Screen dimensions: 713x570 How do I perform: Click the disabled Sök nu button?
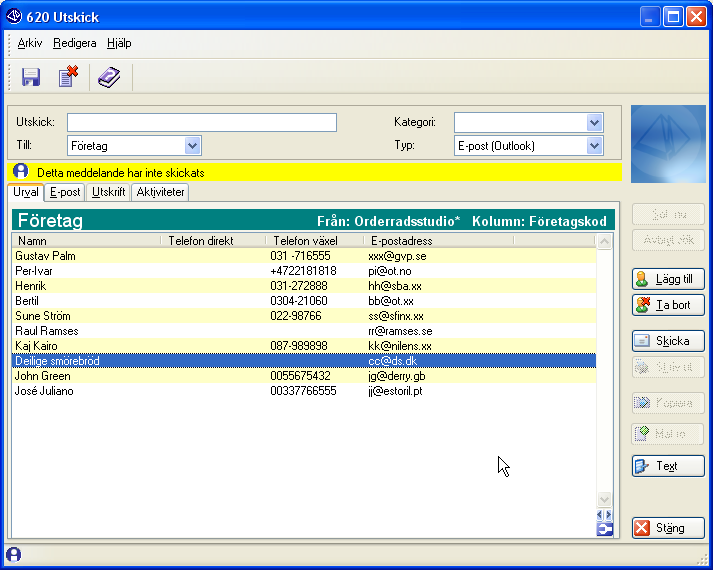click(668, 214)
